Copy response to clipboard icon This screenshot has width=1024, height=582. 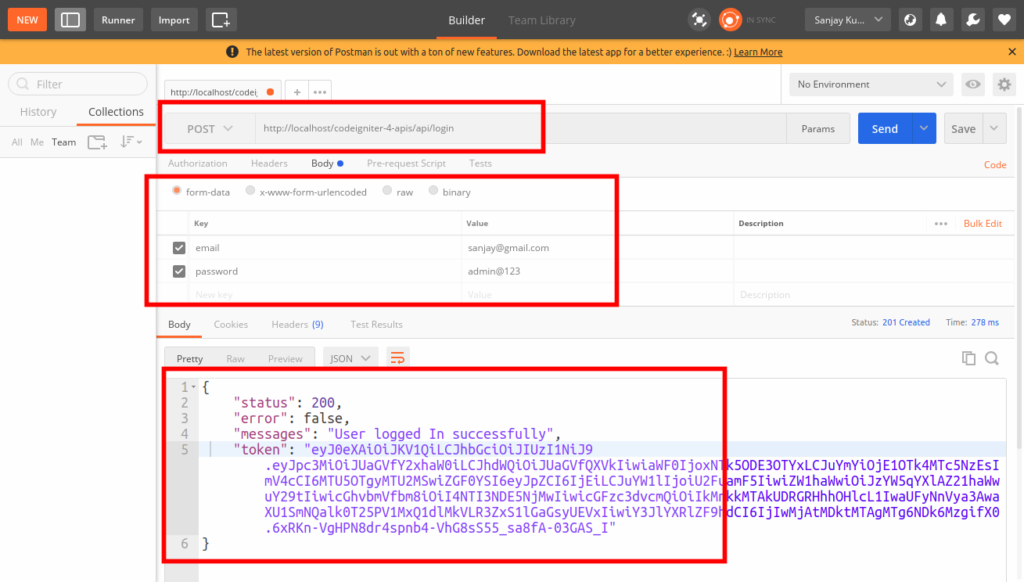[968, 358]
